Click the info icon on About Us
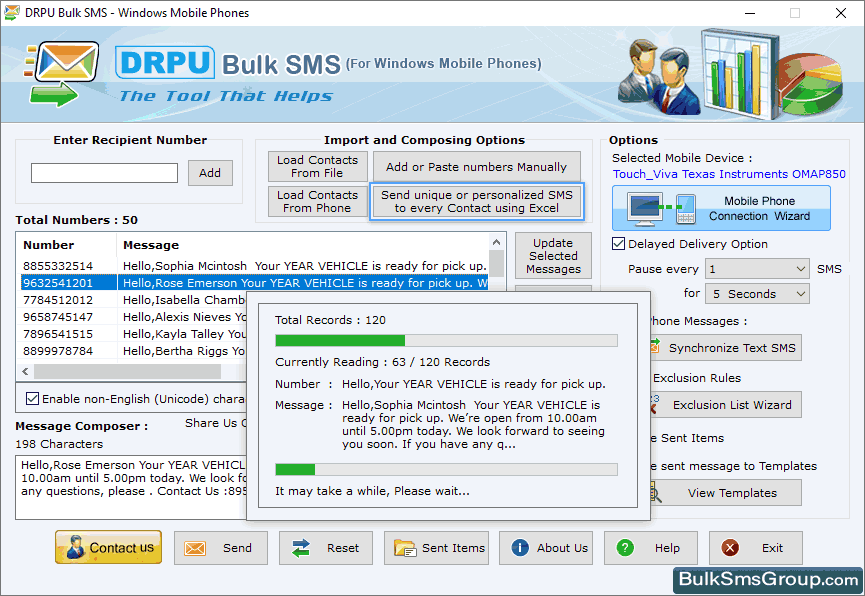This screenshot has width=865, height=596. coord(520,547)
